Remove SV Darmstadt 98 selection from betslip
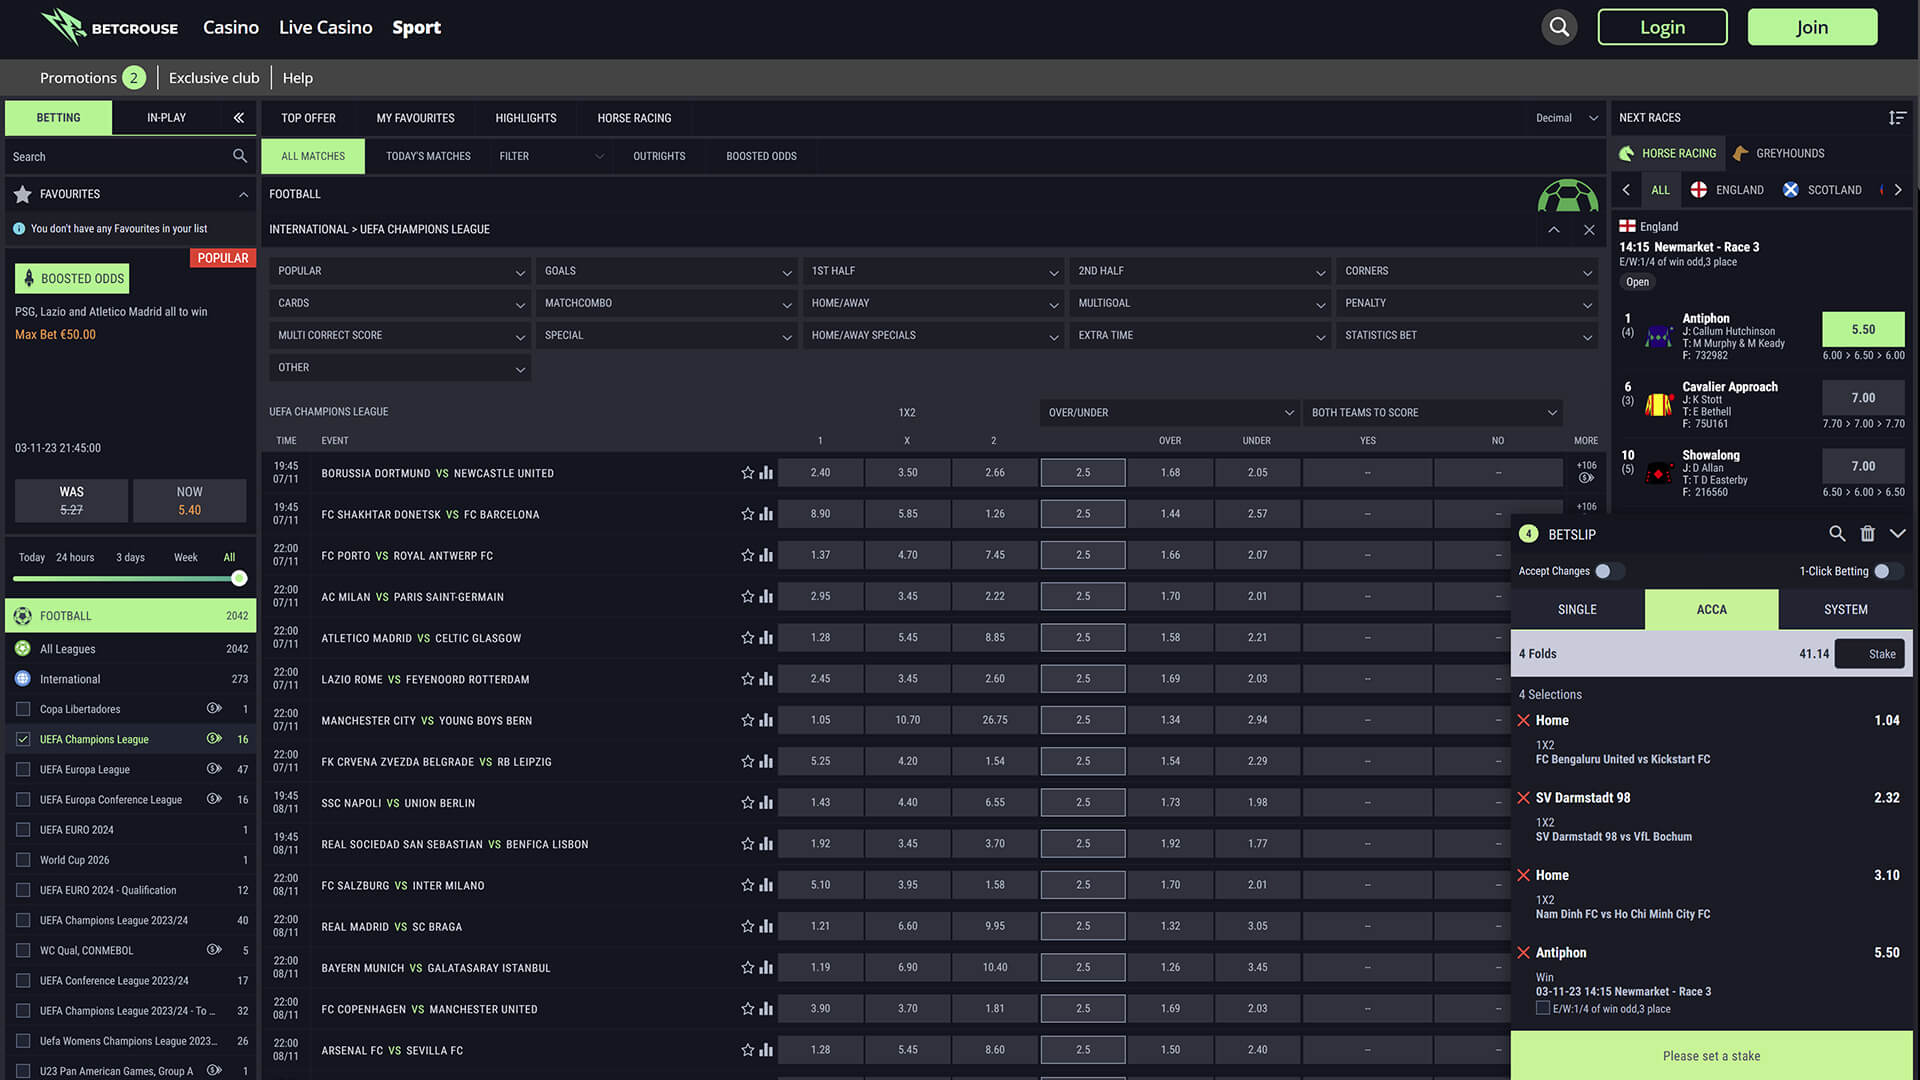 (x=1524, y=798)
